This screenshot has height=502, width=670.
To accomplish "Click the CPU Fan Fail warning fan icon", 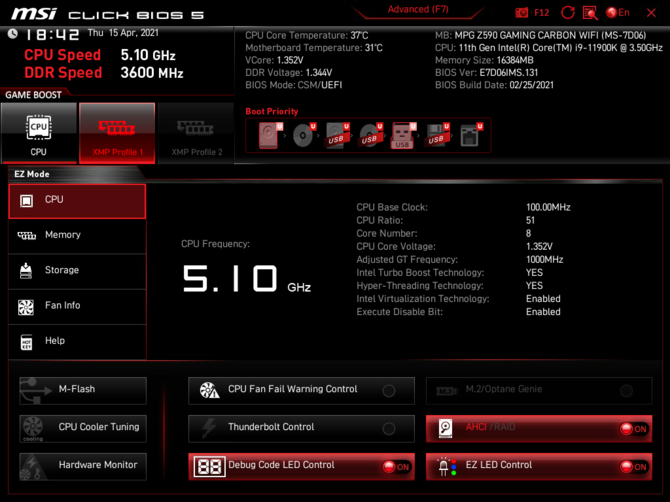I will pos(209,390).
